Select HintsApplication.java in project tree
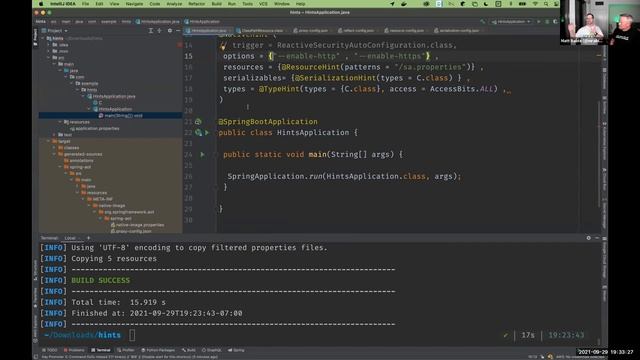 coord(111,96)
